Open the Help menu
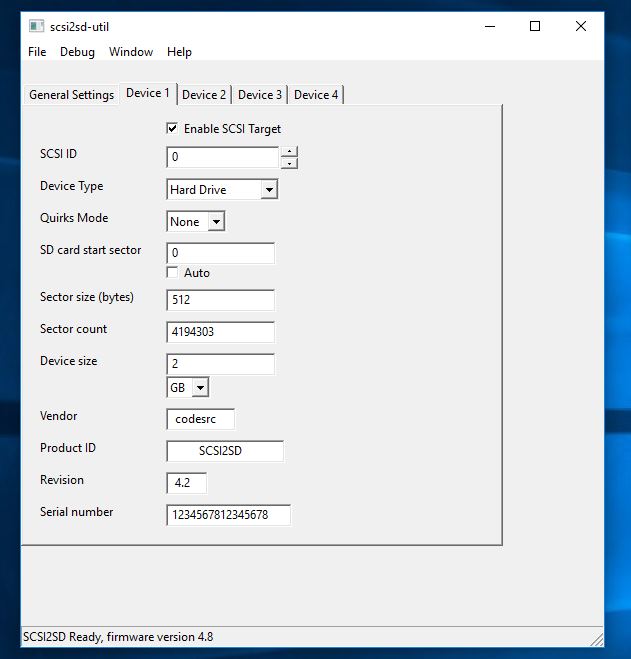This screenshot has width=631, height=659. pyautogui.click(x=179, y=52)
